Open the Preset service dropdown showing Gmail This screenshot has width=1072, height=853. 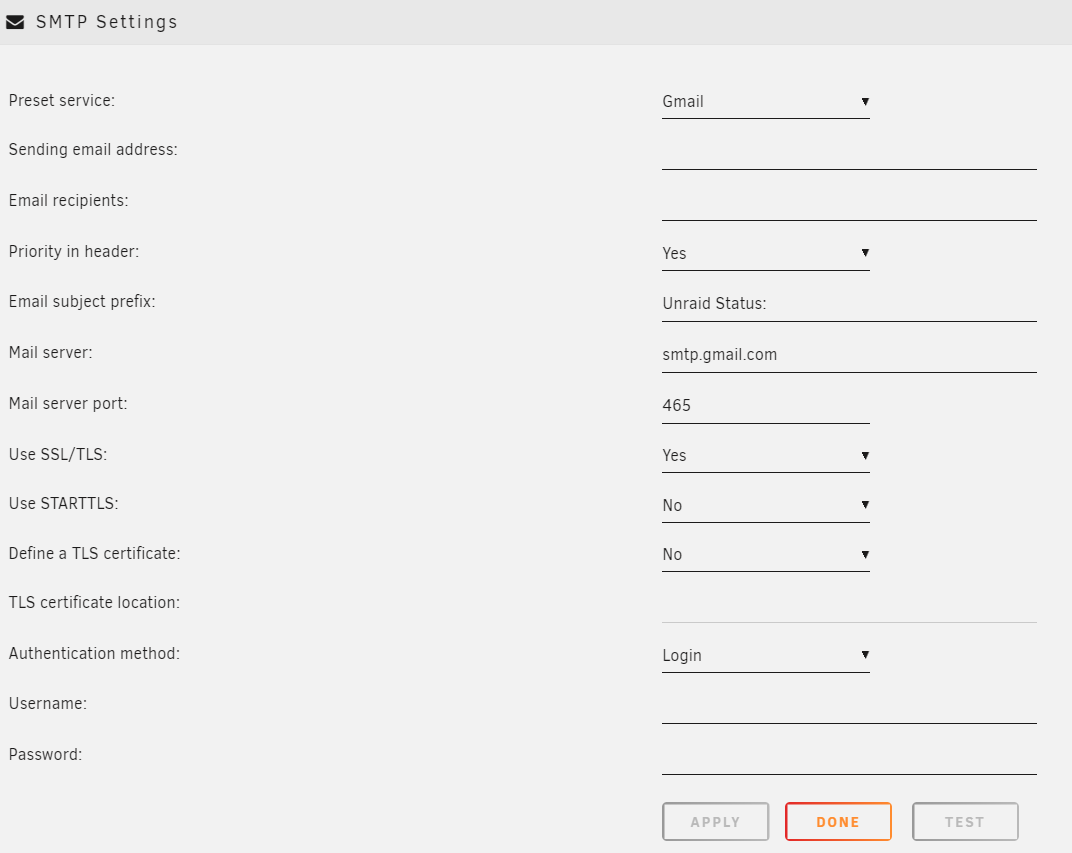pyautogui.click(x=766, y=102)
